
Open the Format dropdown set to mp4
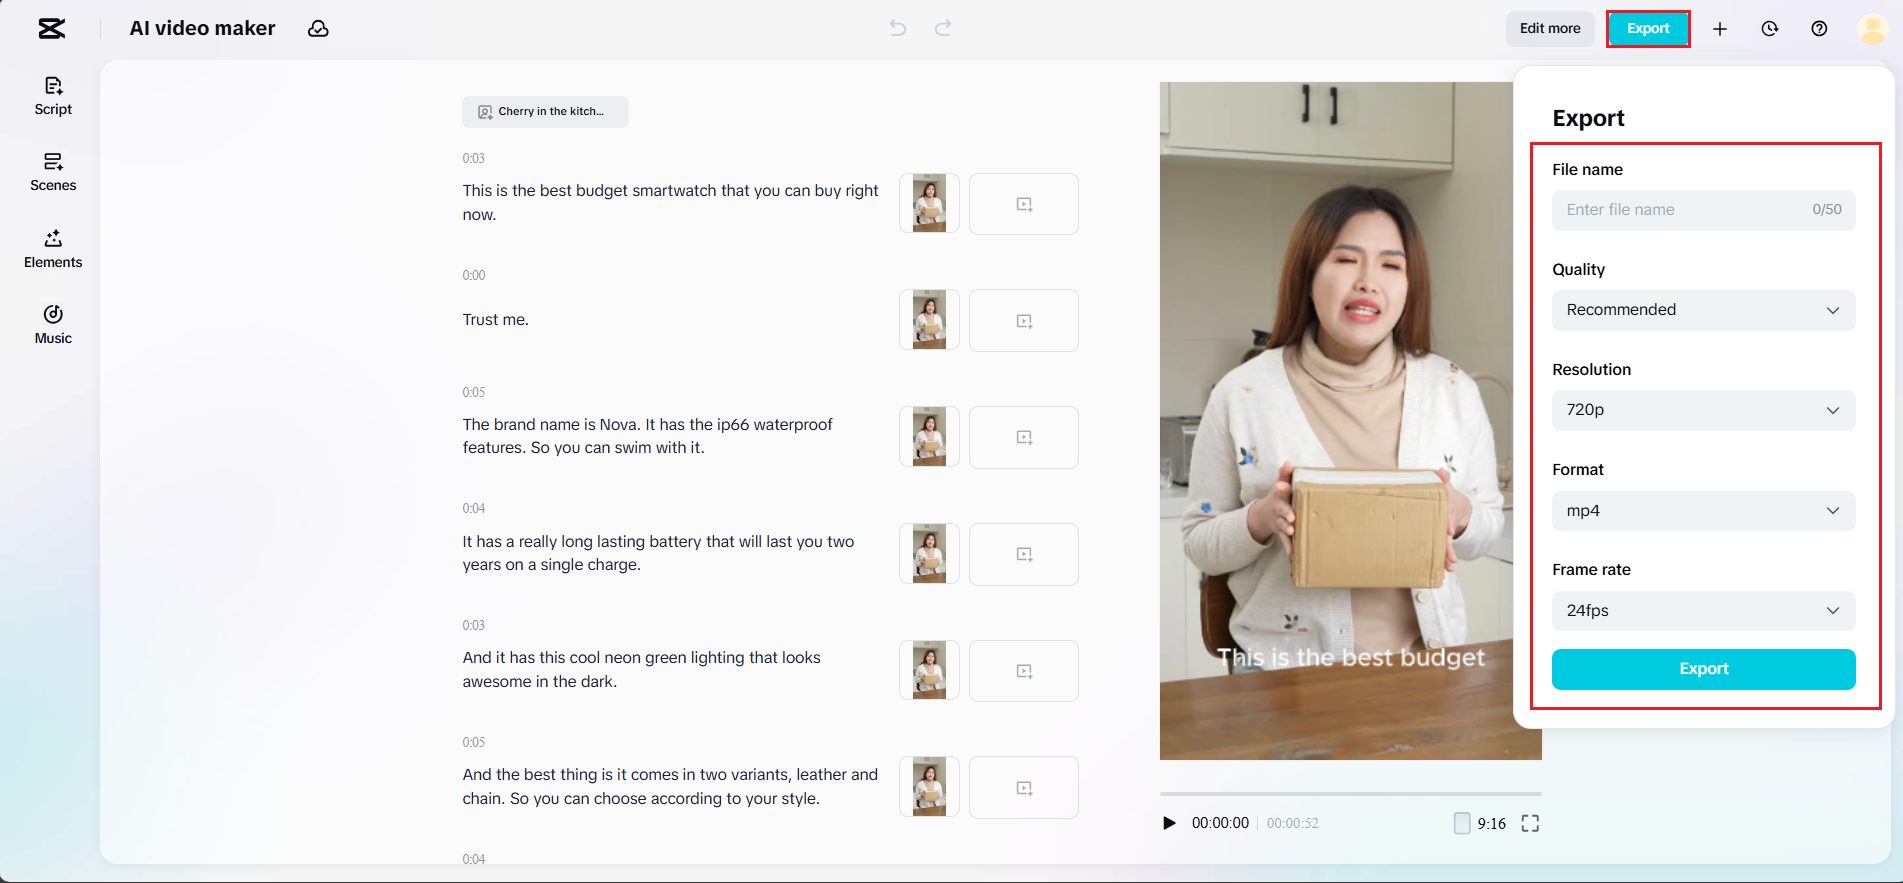point(1703,511)
